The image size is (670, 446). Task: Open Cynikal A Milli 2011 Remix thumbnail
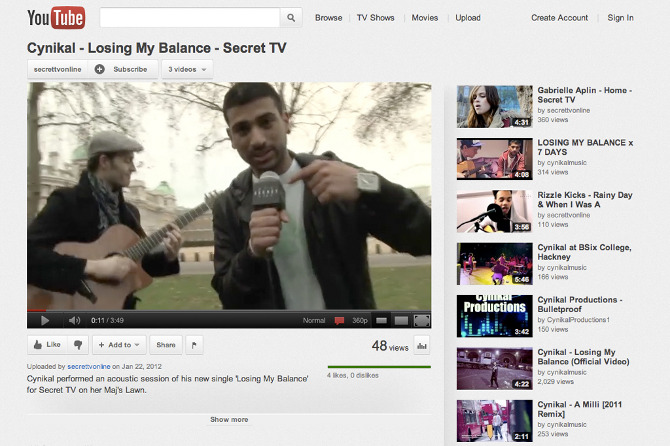494,421
